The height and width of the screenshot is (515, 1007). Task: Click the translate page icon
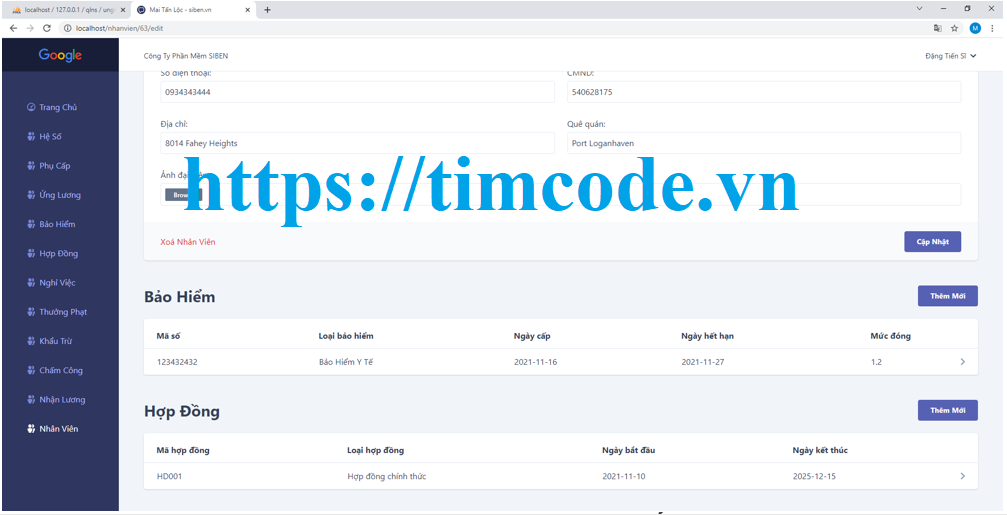tap(938, 28)
